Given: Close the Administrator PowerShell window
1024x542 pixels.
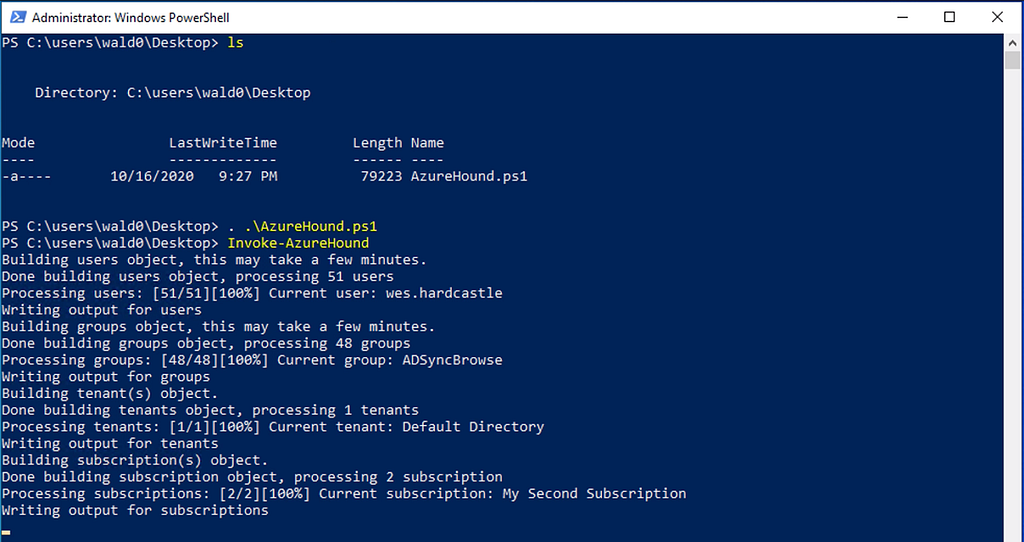Looking at the screenshot, I should [x=996, y=17].
